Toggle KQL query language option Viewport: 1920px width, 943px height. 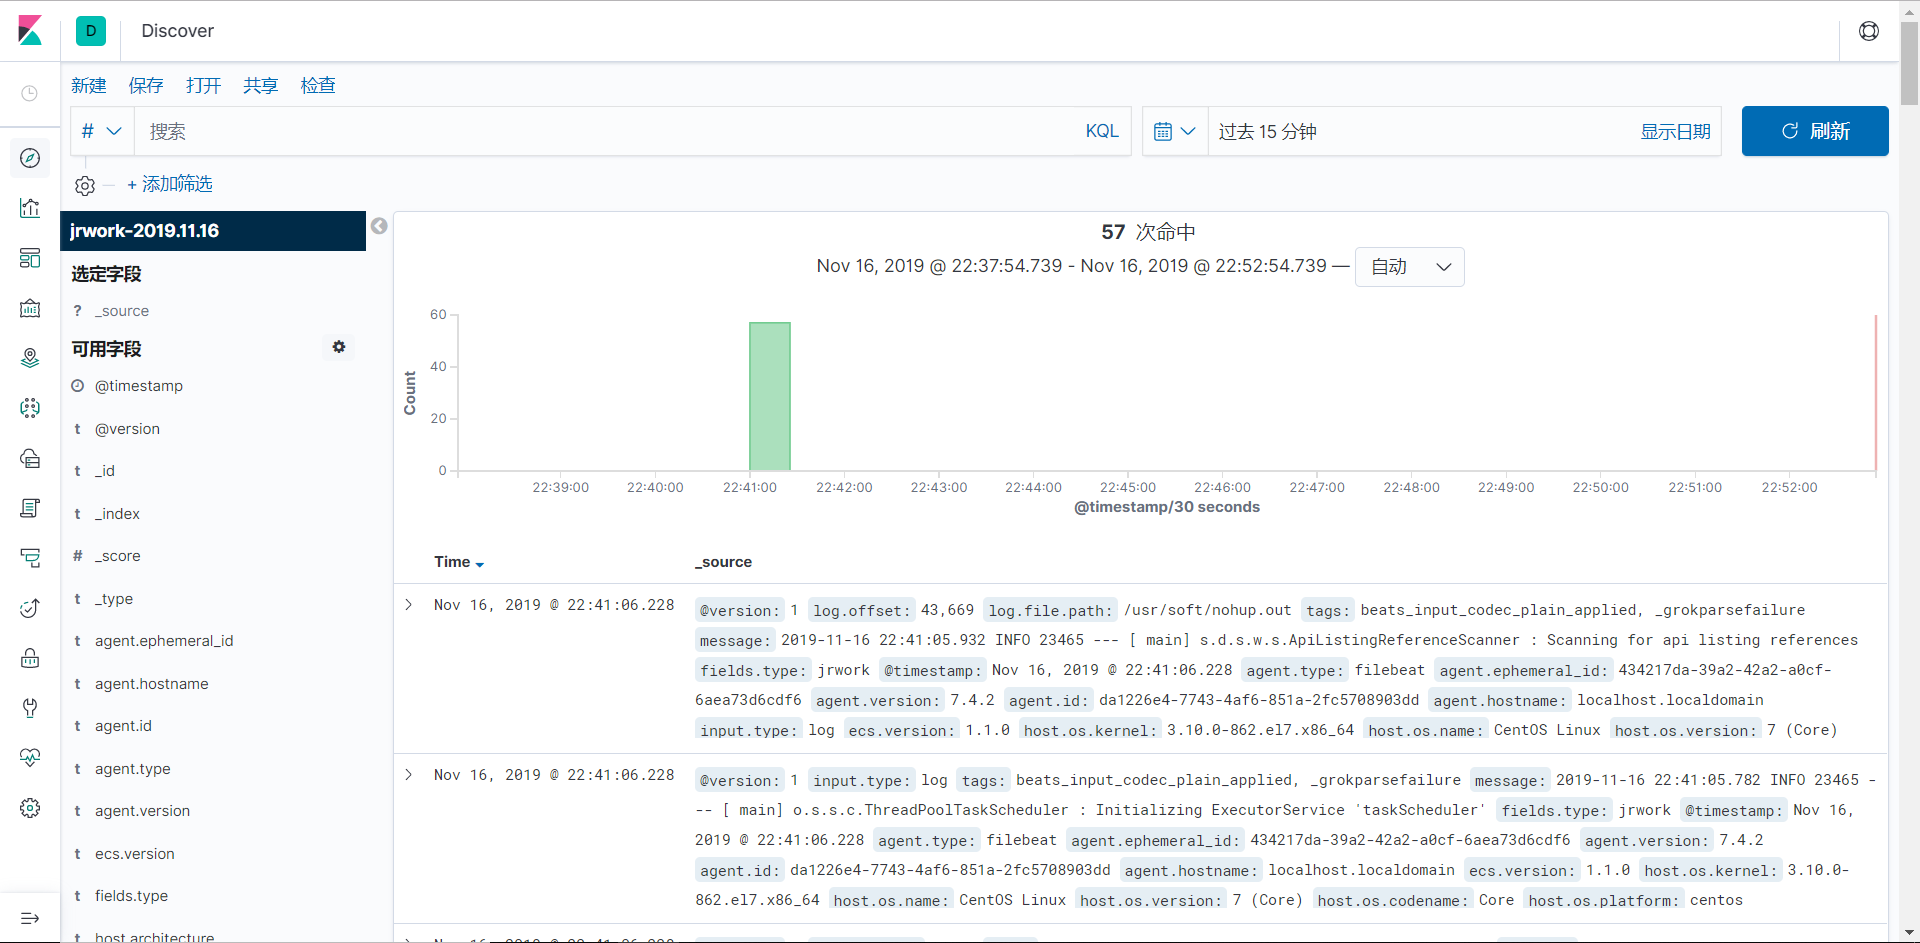pos(1102,131)
